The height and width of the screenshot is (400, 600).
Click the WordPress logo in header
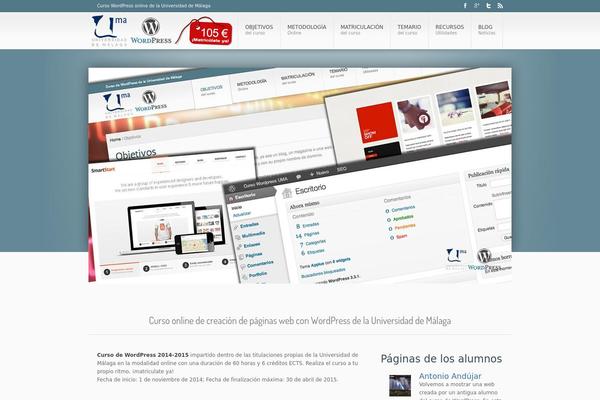(x=151, y=31)
